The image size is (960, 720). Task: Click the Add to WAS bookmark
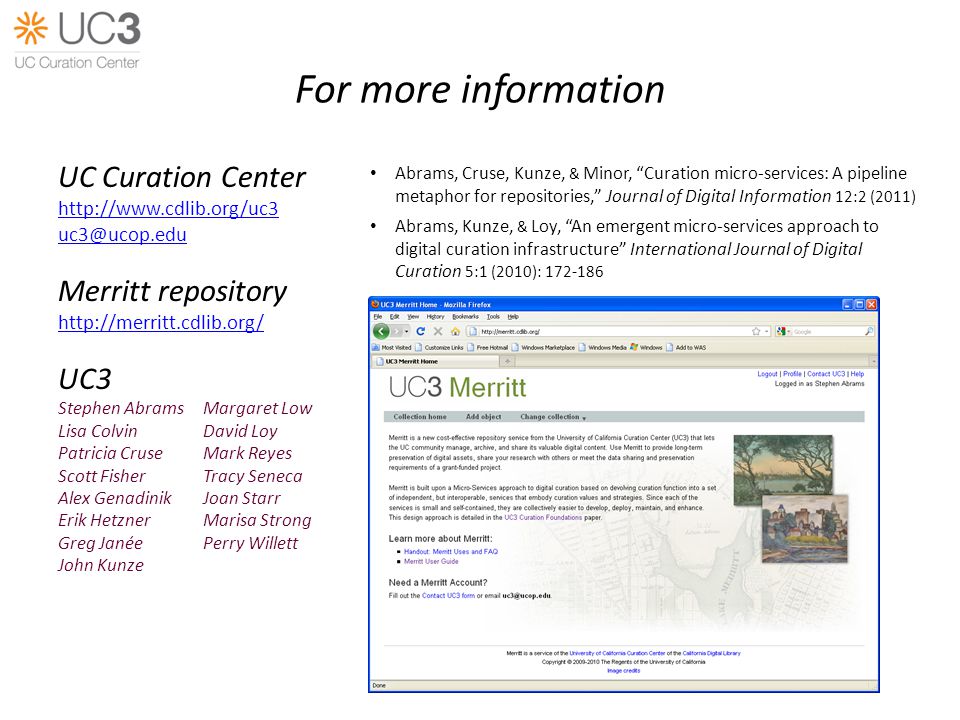point(686,347)
